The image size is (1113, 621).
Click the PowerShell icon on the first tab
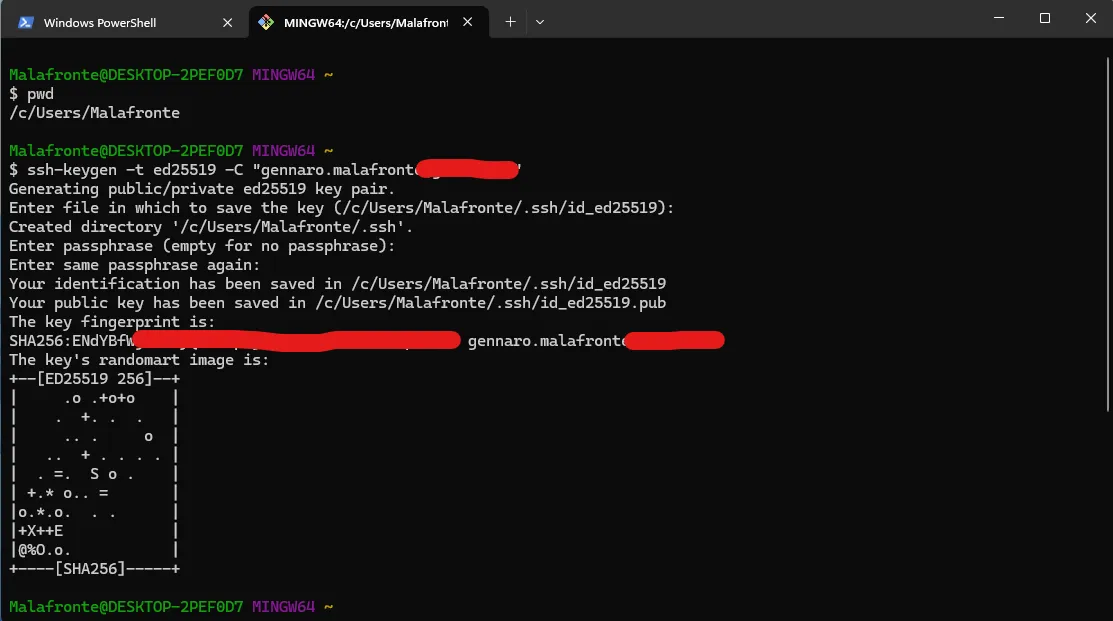(x=26, y=23)
